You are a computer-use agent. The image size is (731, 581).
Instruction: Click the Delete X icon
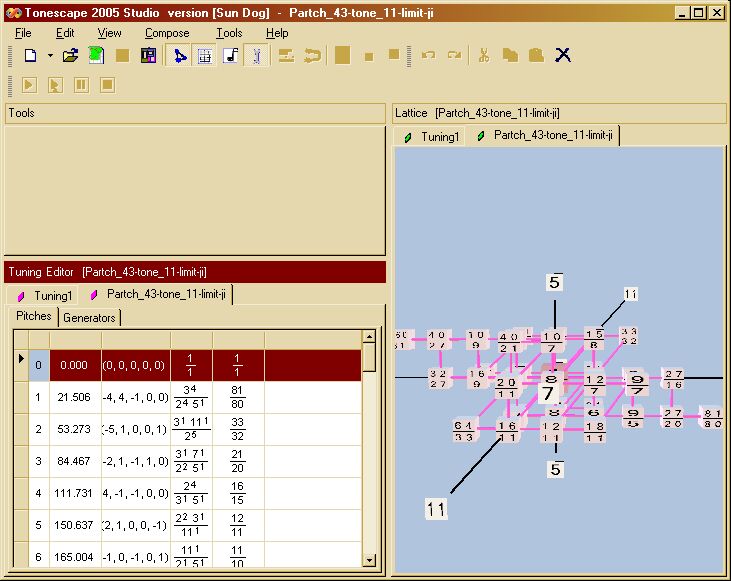[563, 55]
